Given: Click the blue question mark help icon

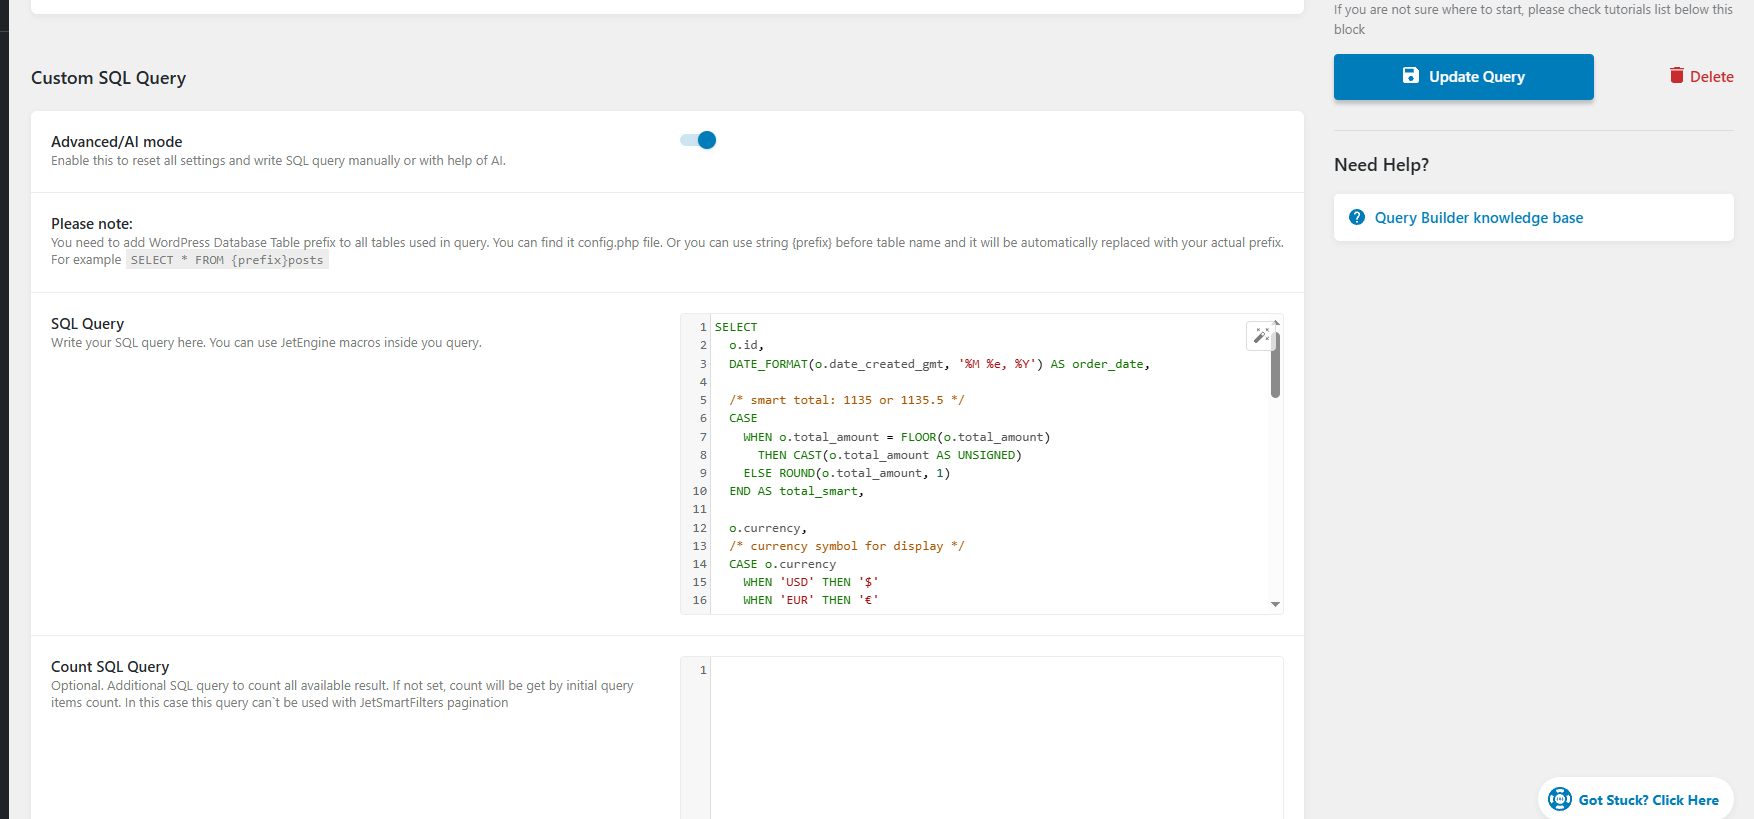Looking at the screenshot, I should coord(1356,218).
